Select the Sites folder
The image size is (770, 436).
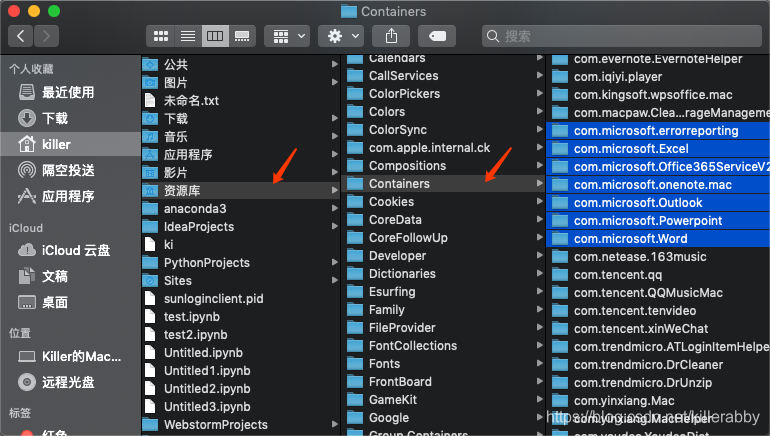241,280
